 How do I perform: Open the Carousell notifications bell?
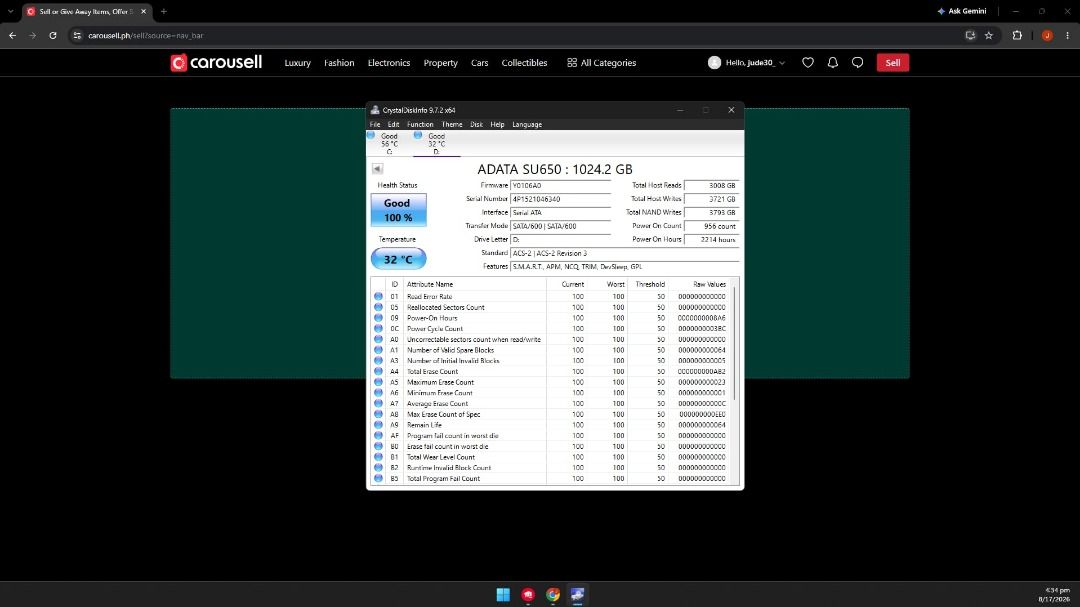(x=833, y=63)
